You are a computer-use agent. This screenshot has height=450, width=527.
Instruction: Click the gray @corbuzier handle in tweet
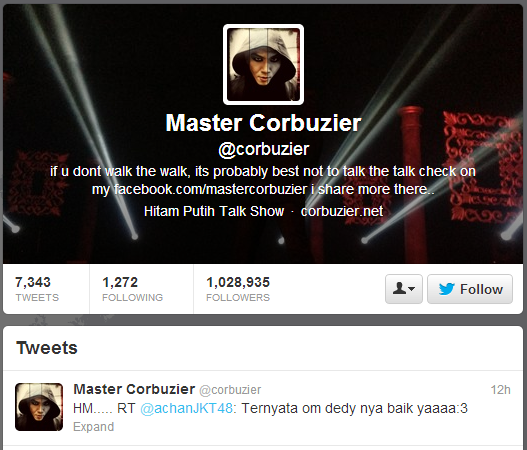click(230, 390)
